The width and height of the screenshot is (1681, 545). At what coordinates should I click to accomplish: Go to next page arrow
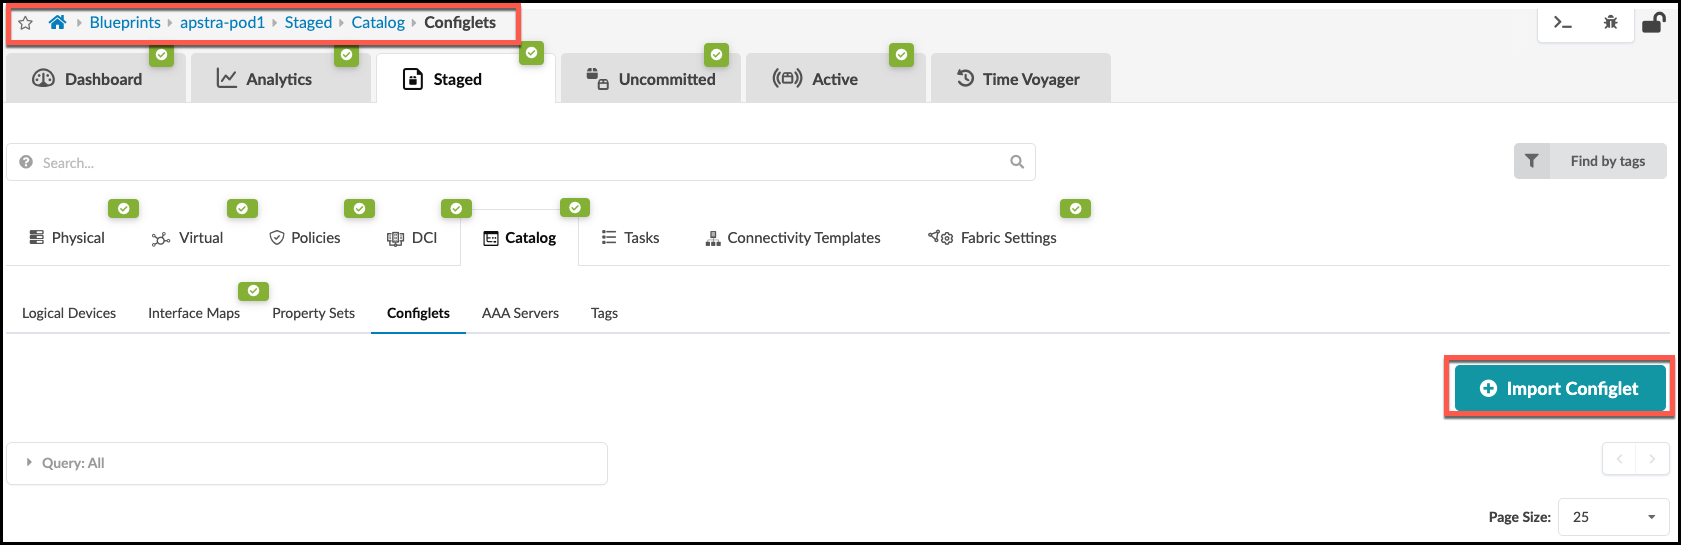pyautogui.click(x=1652, y=459)
